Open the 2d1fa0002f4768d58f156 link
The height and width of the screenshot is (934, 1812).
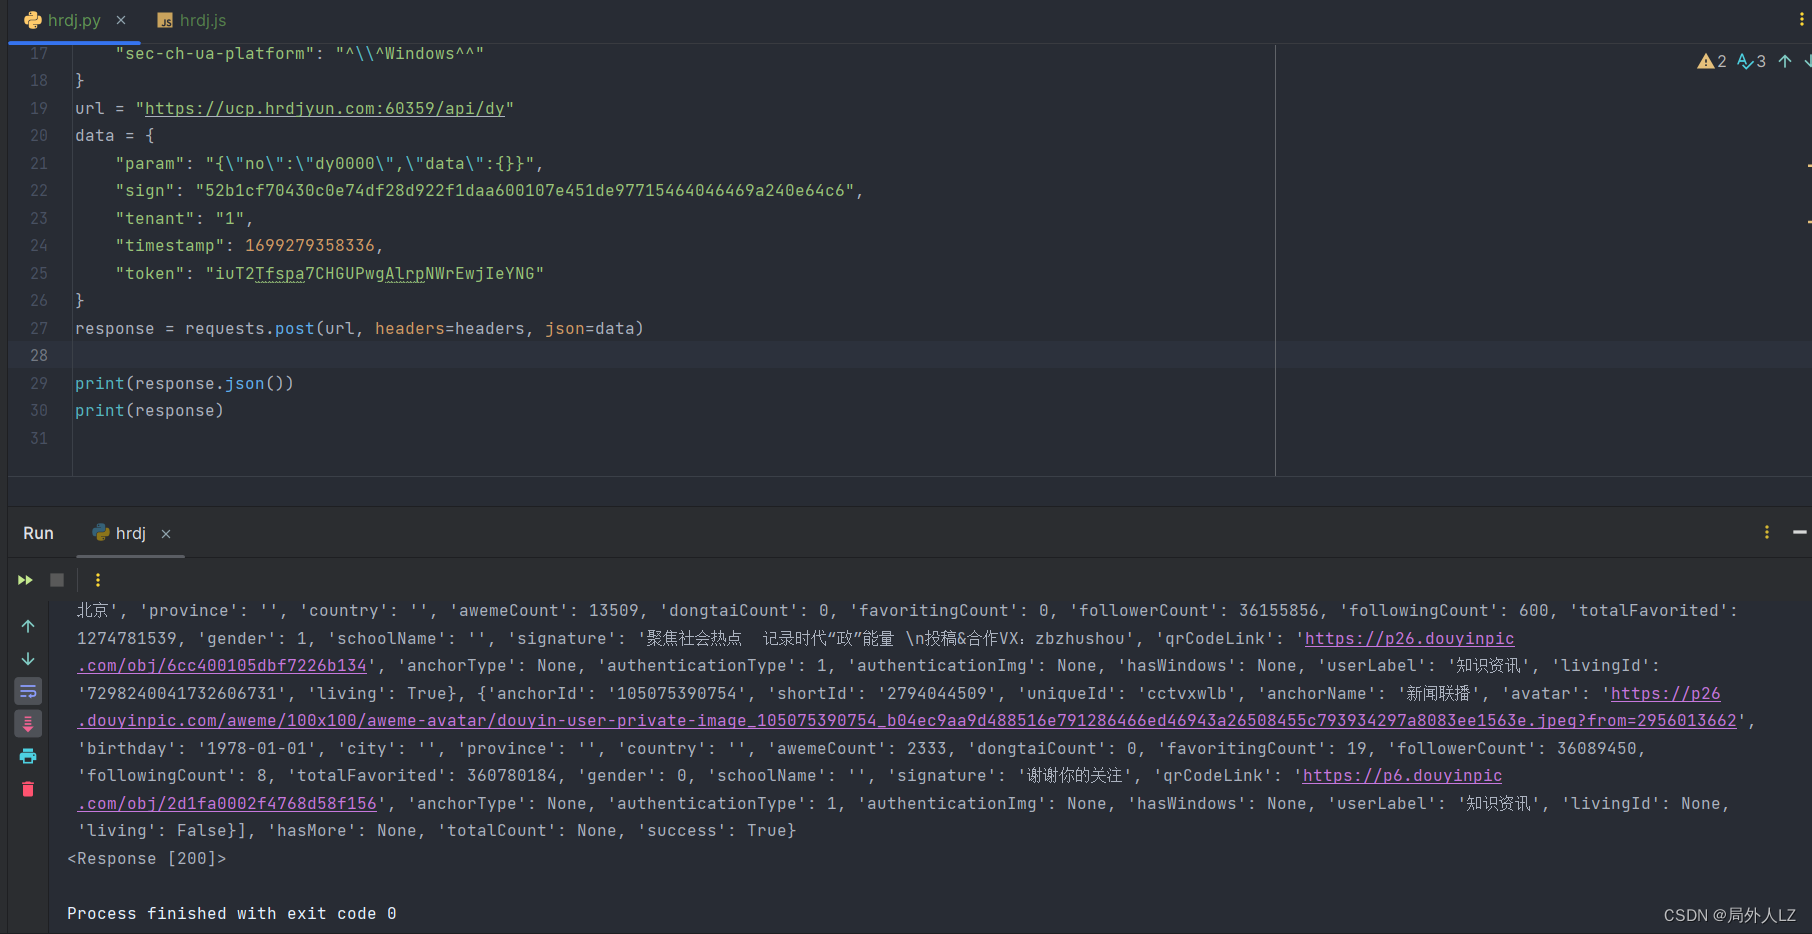coord(227,803)
